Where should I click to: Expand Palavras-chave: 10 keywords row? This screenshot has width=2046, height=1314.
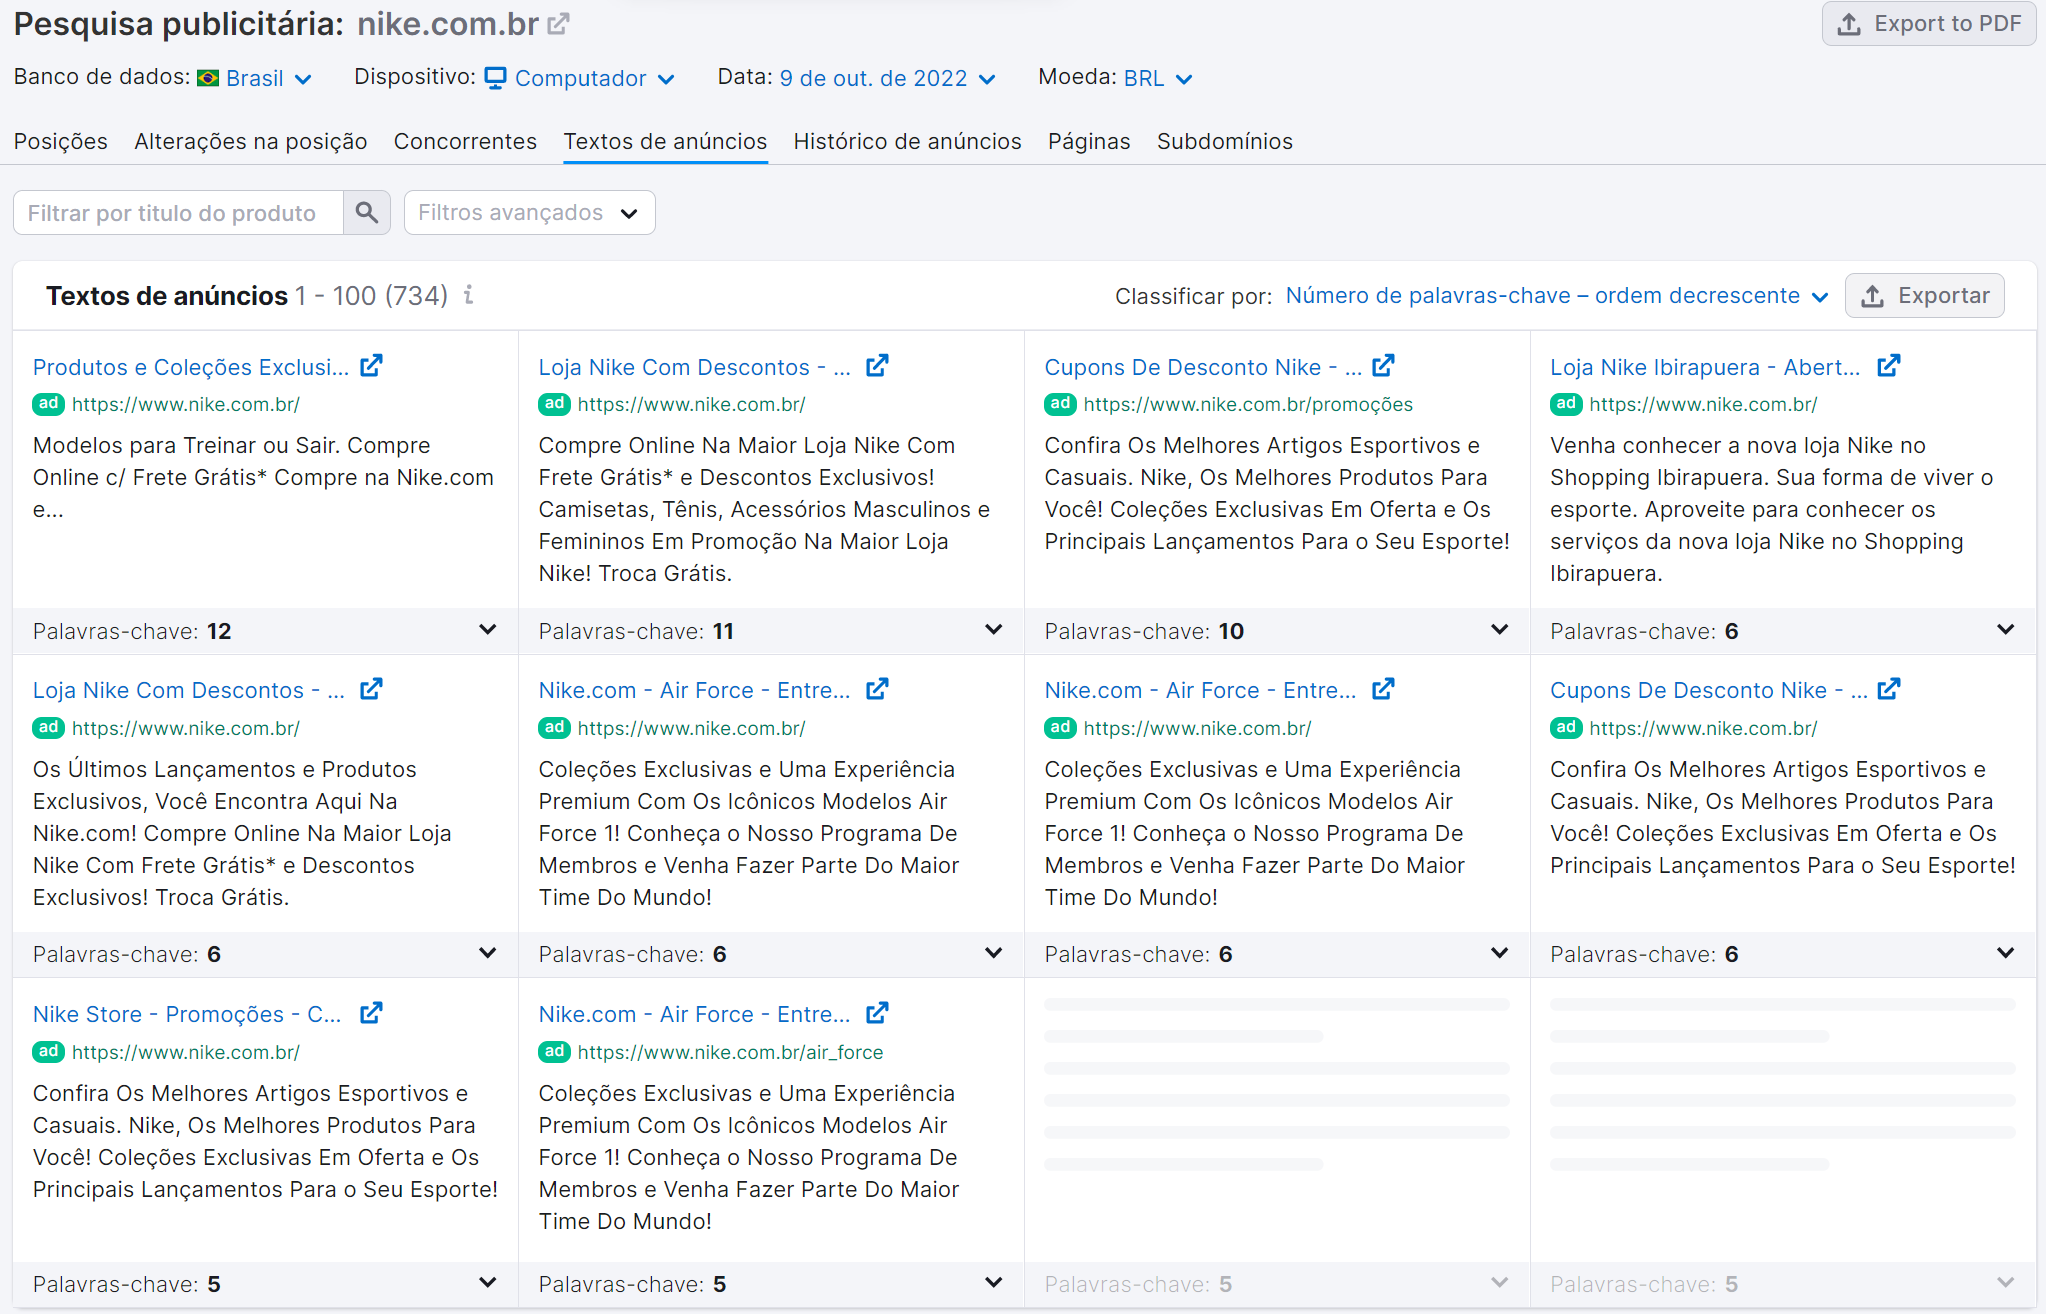coord(1499,630)
